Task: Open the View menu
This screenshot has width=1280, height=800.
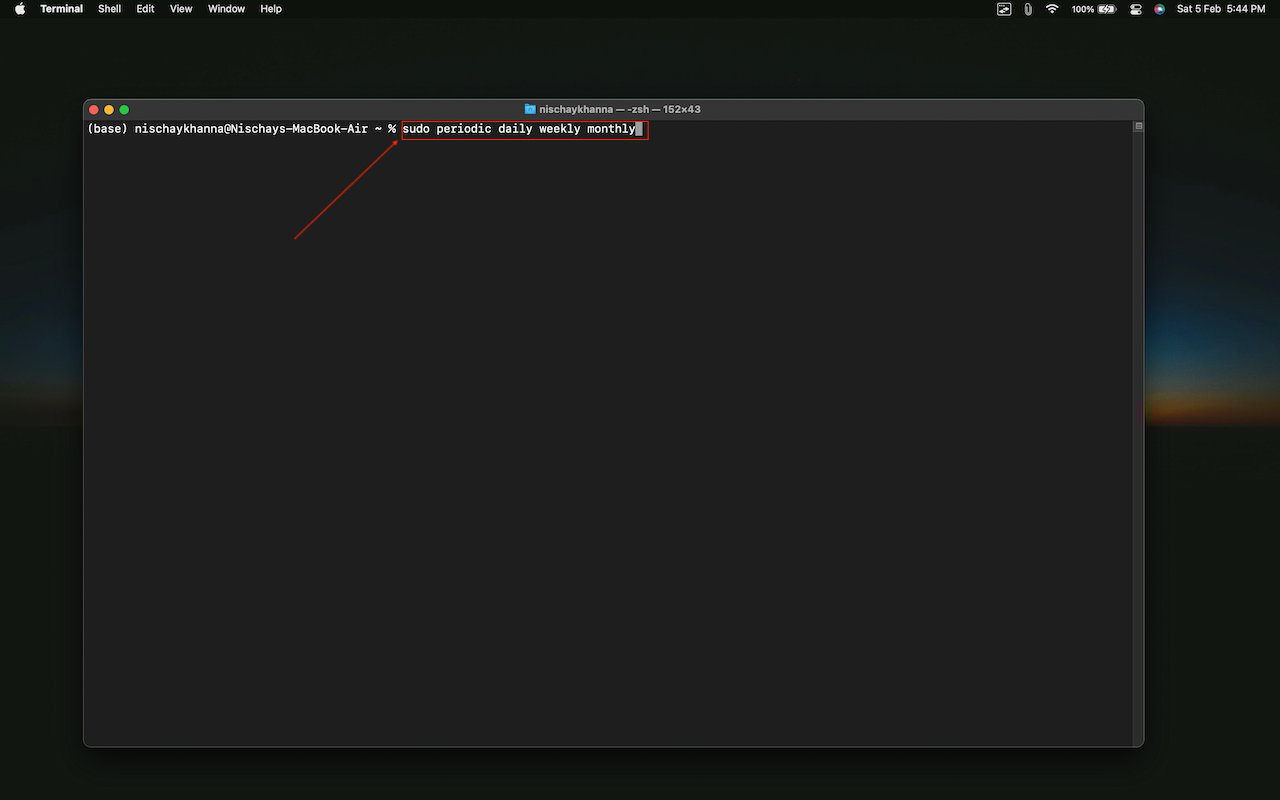Action: 180,9
